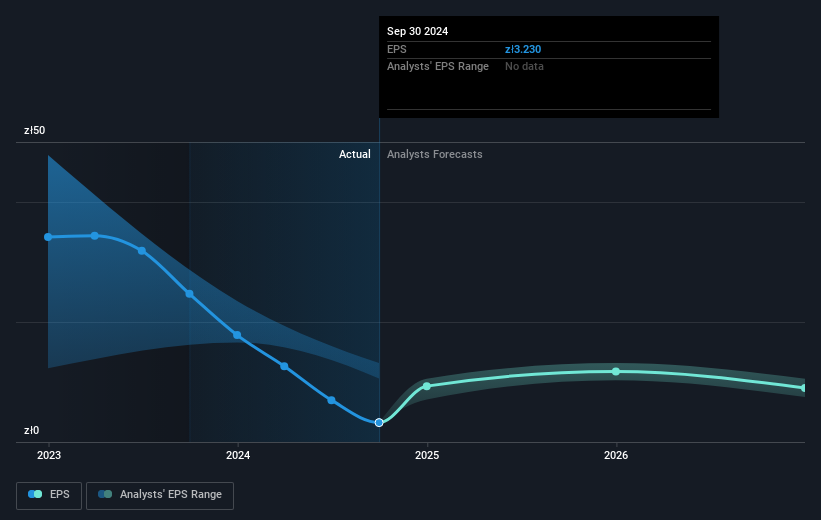Select the 2026 forecast EPS point
Screen dimensions: 821x520
[x=616, y=371]
